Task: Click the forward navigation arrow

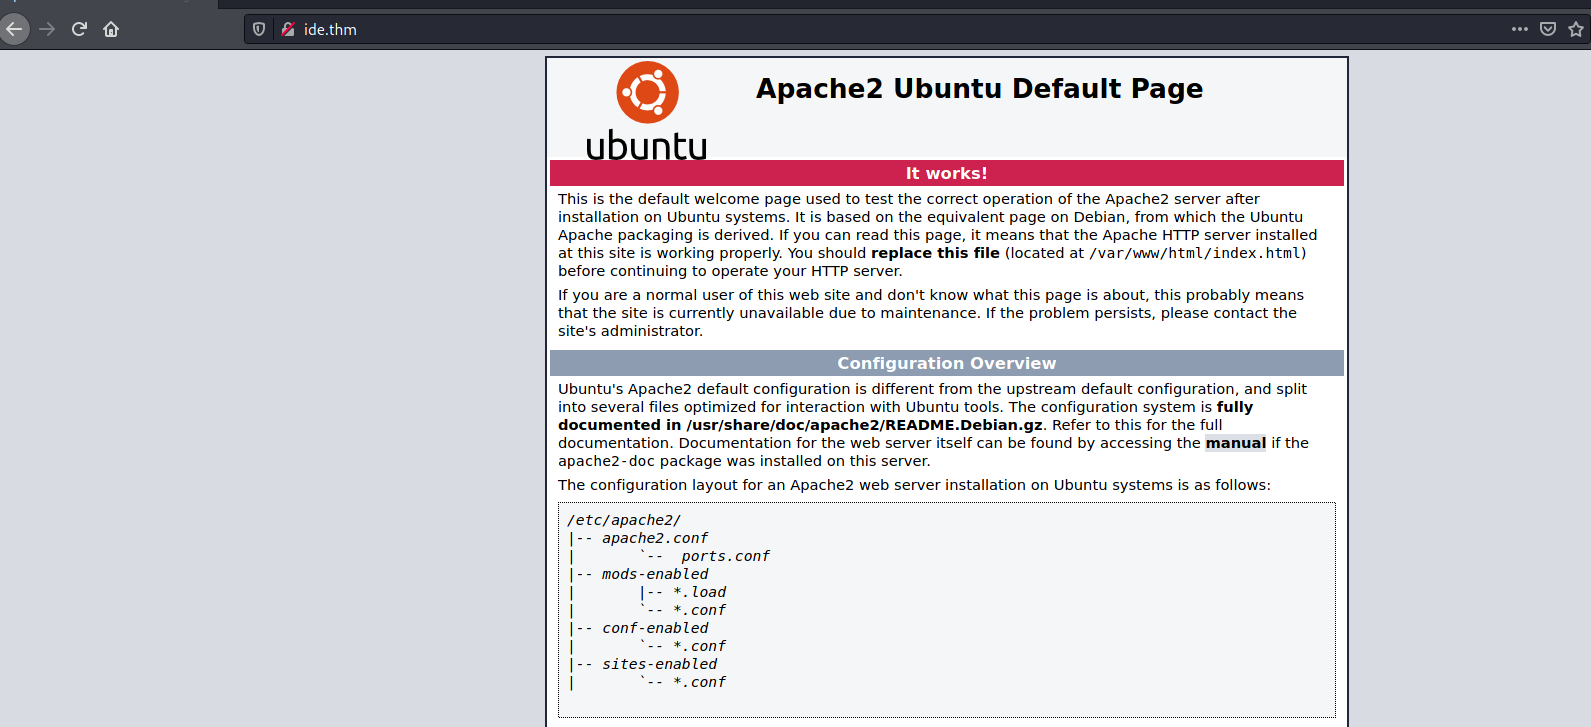Action: coord(47,29)
